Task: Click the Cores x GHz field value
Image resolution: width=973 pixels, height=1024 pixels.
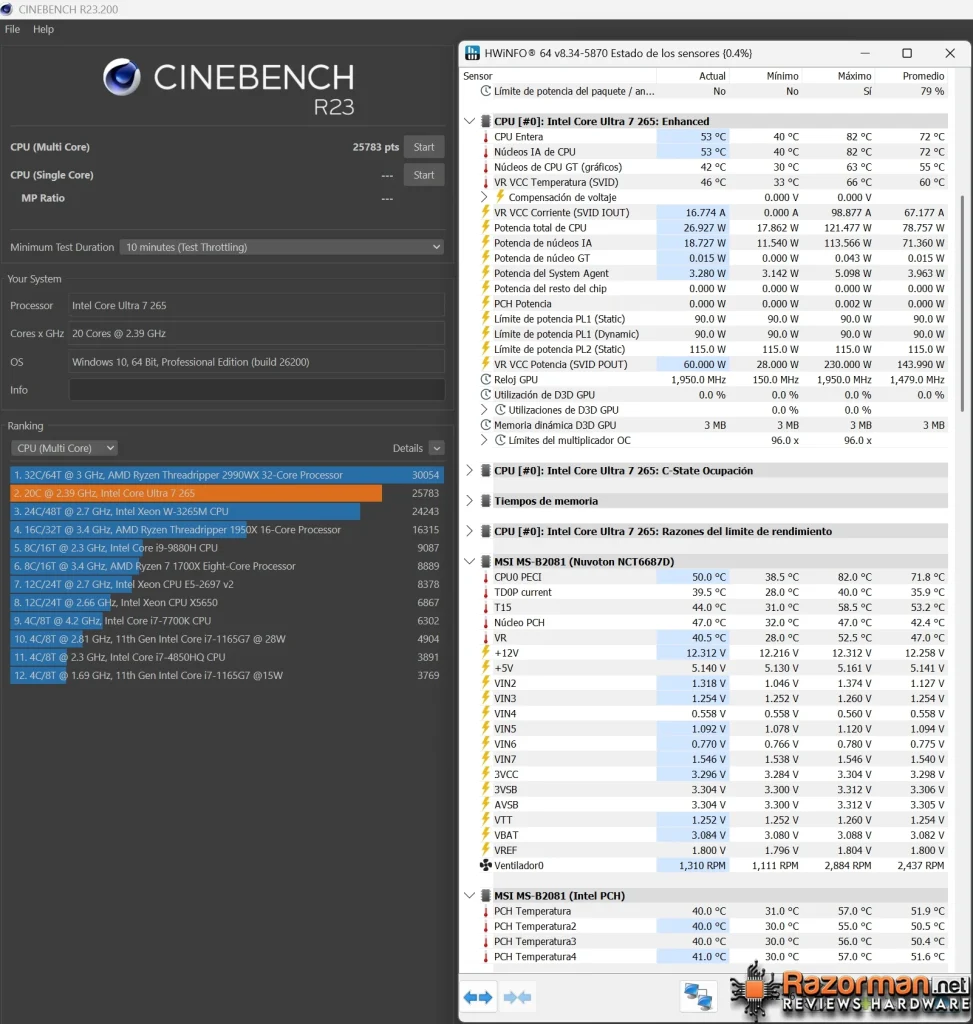Action: click(257, 333)
